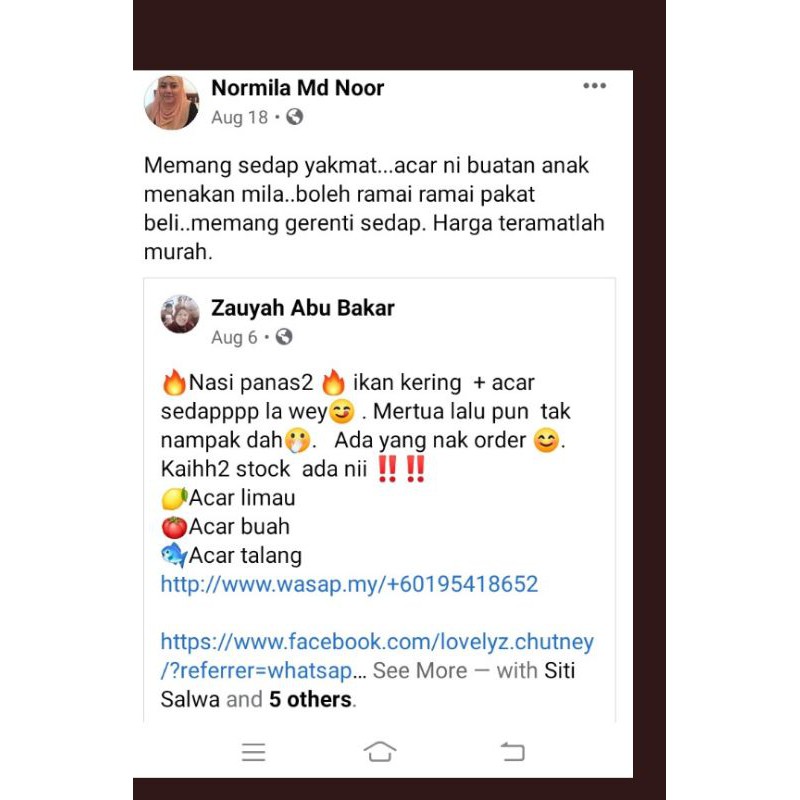
Task: Tap the lemon emoji beside Acar limau
Action: 174,498
